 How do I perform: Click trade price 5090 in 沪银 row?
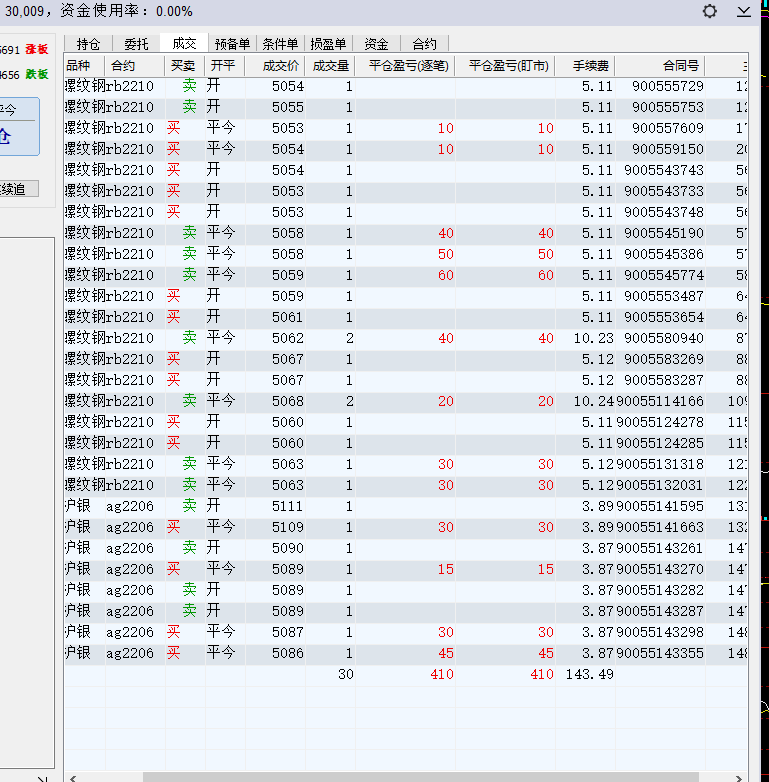(x=288, y=548)
